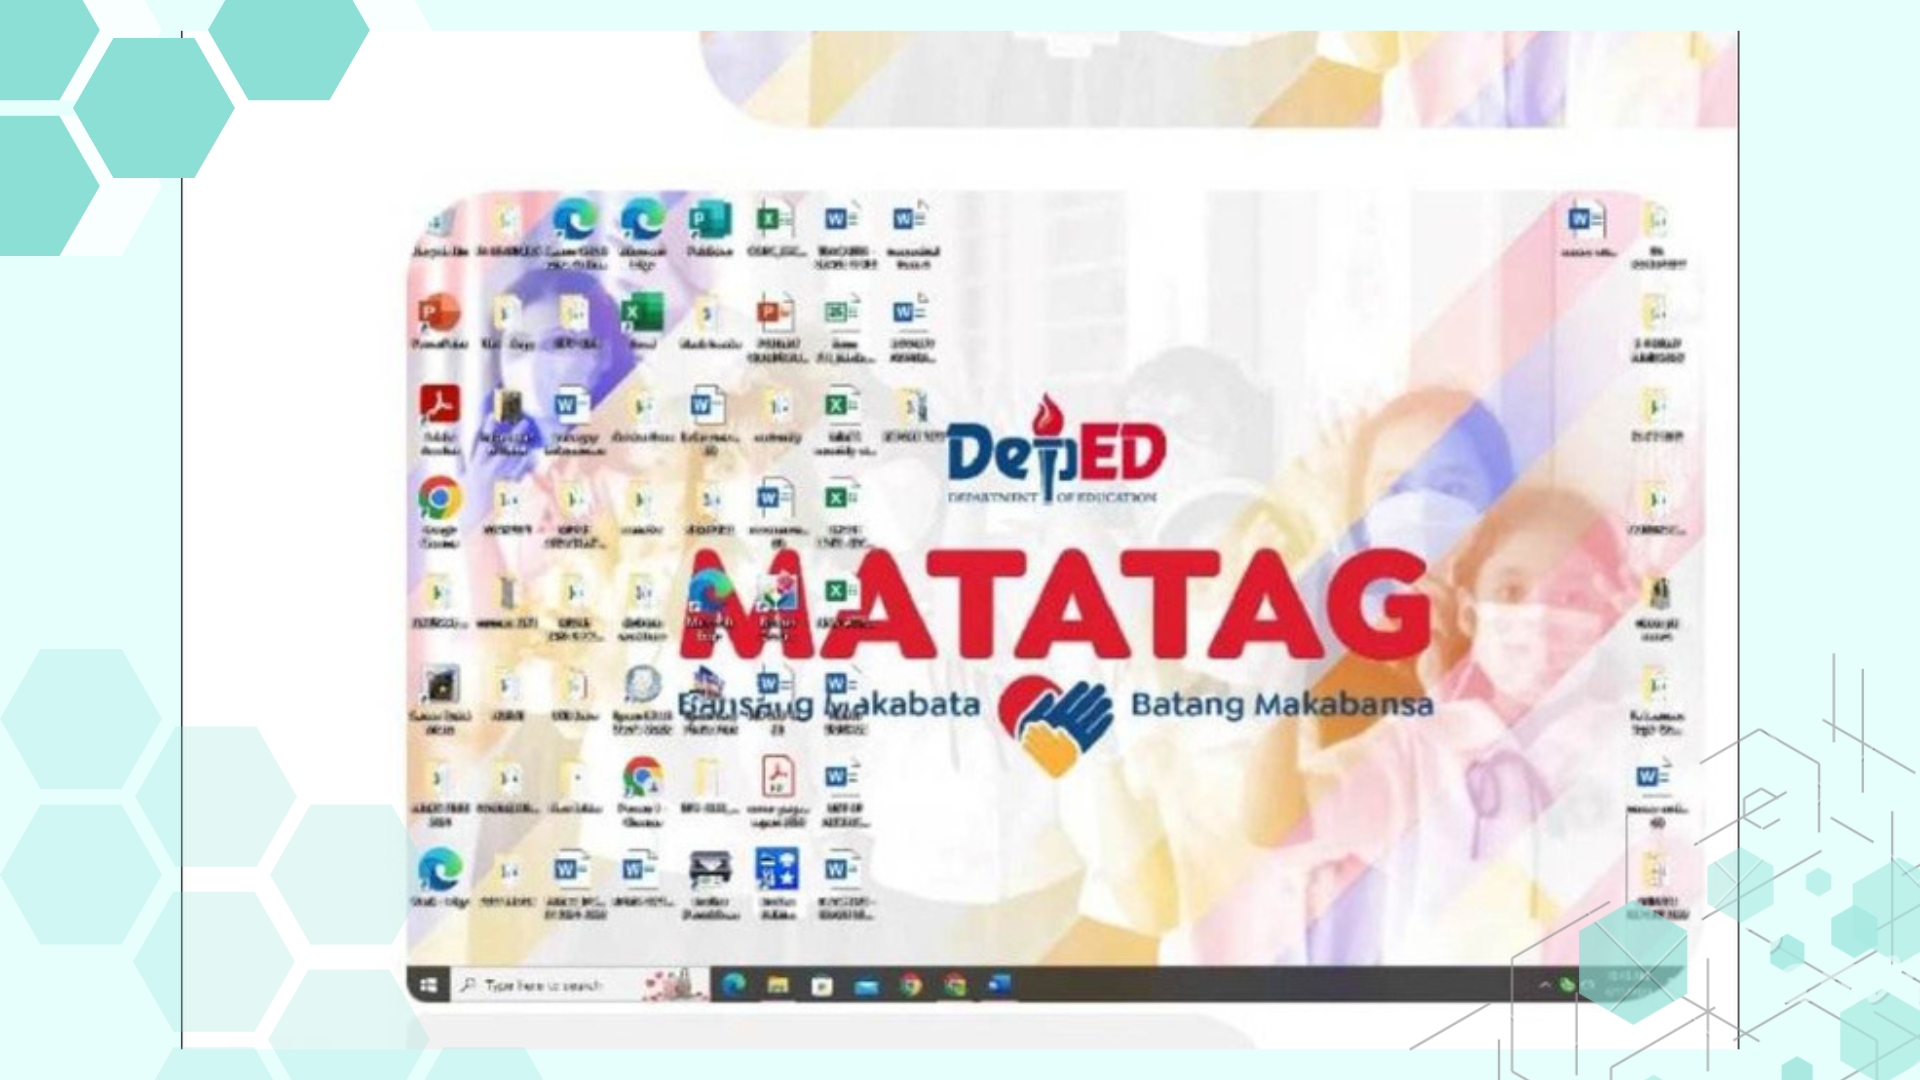The image size is (1920, 1080).
Task: Open the Edge shortcut in bottom-left desktop corner
Action: [439, 870]
